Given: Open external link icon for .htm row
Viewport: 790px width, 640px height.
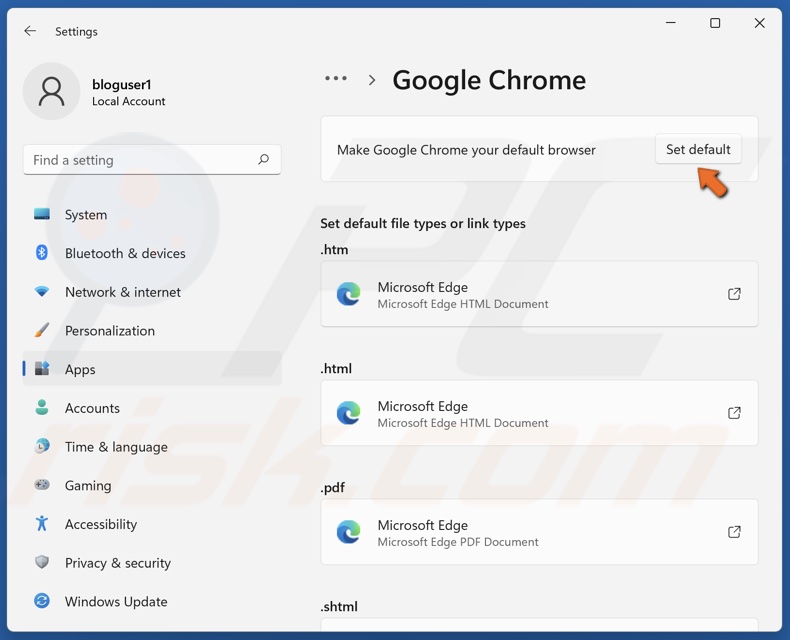Looking at the screenshot, I should pos(734,294).
